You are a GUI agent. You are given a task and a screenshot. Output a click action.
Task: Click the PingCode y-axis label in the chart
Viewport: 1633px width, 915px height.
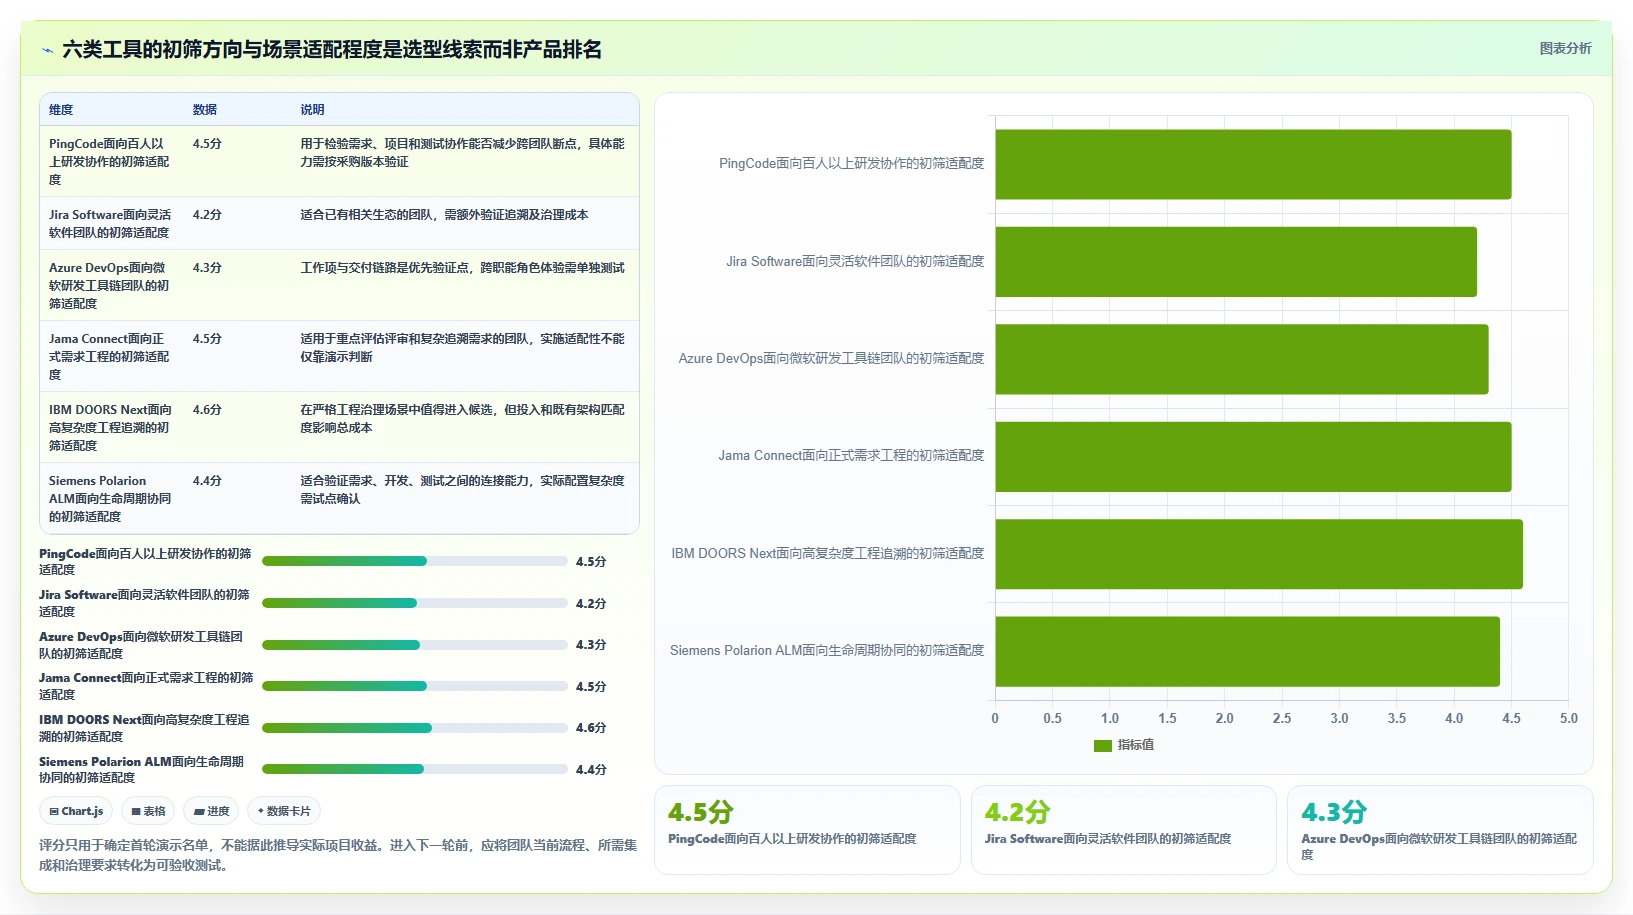click(x=852, y=164)
